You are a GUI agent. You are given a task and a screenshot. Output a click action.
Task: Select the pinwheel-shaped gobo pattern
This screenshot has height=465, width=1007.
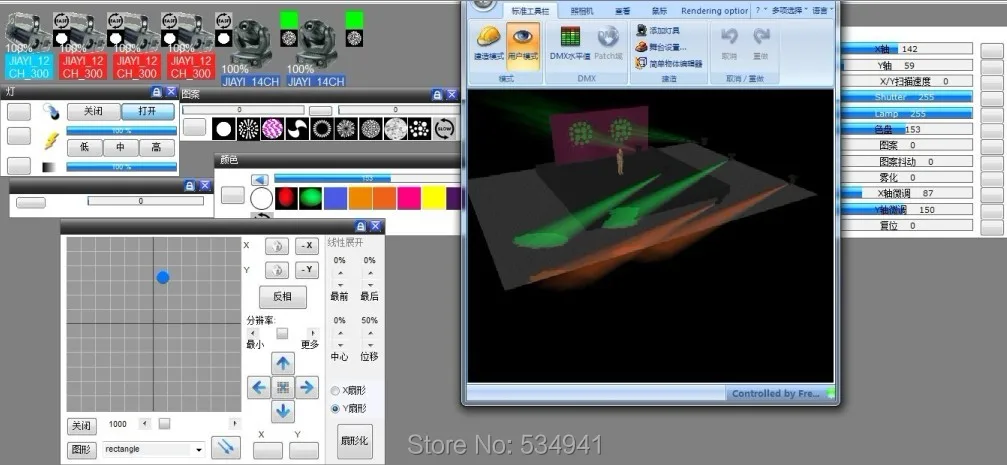click(x=297, y=128)
